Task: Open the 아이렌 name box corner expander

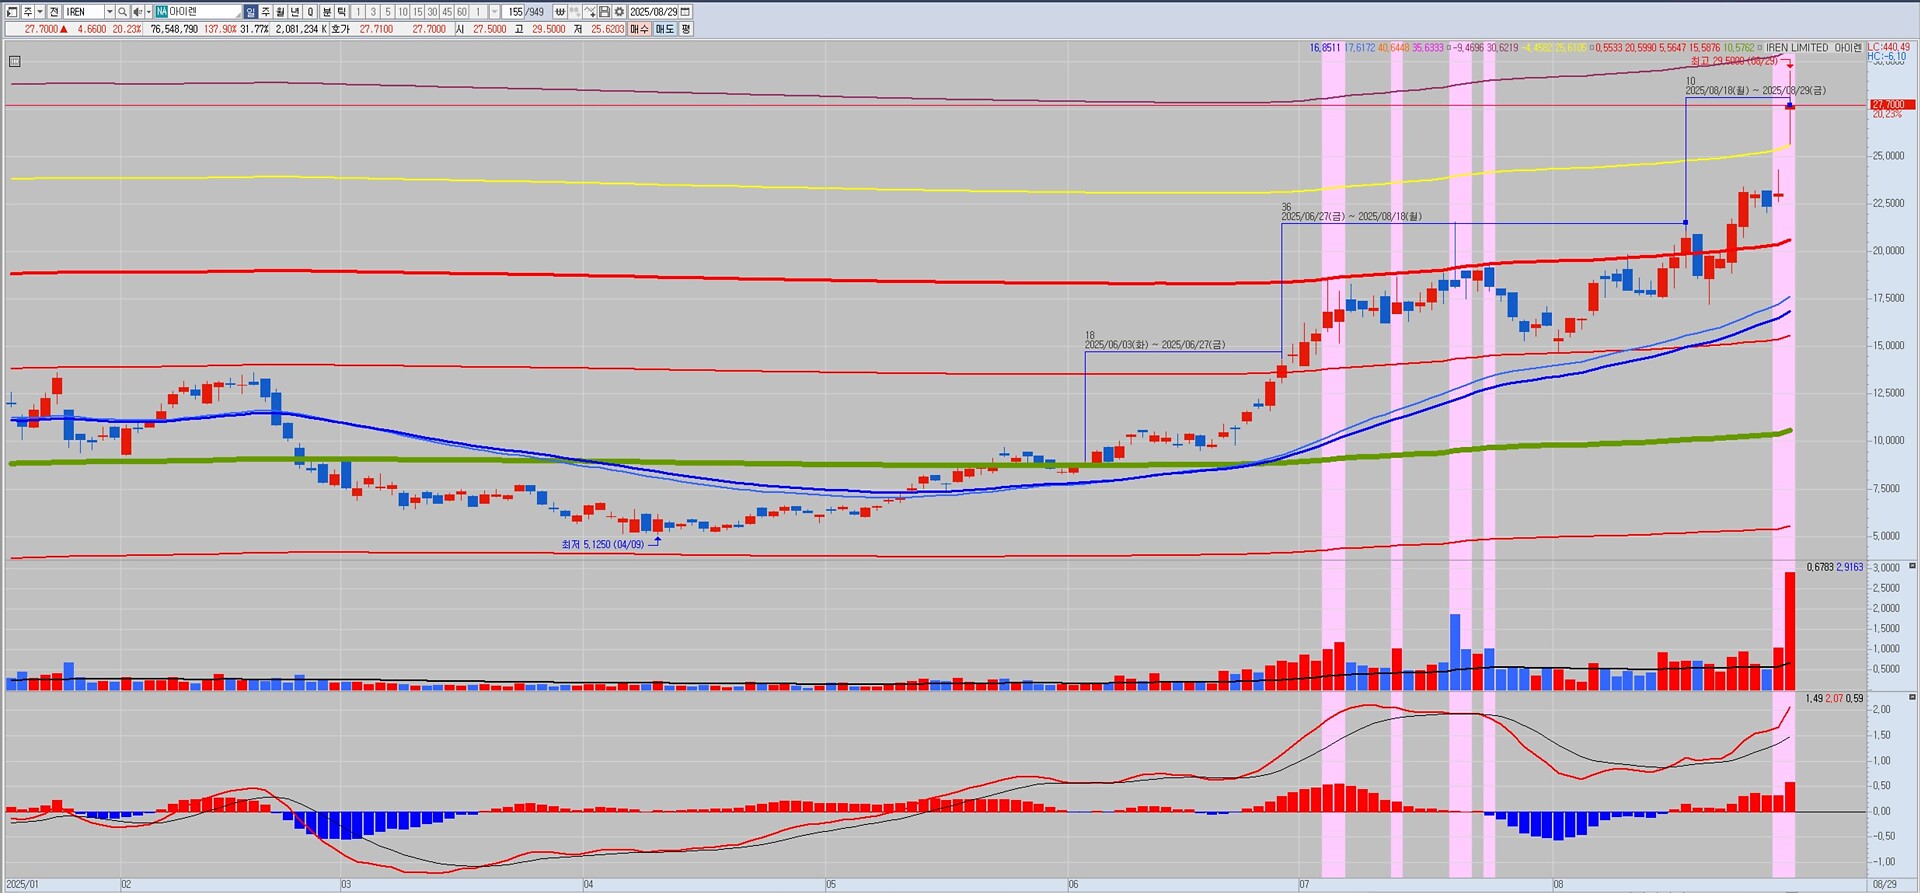Action: pos(238,15)
